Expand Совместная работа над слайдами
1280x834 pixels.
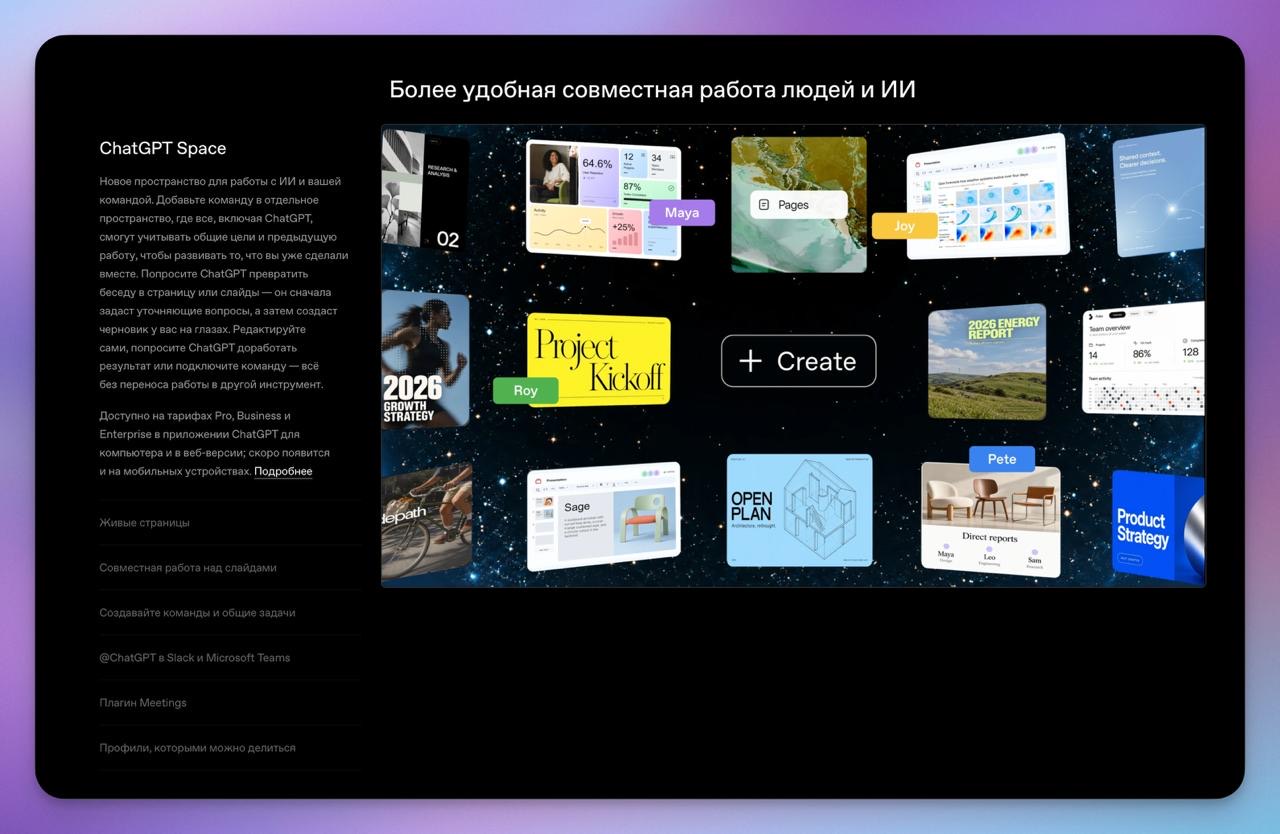(229, 568)
